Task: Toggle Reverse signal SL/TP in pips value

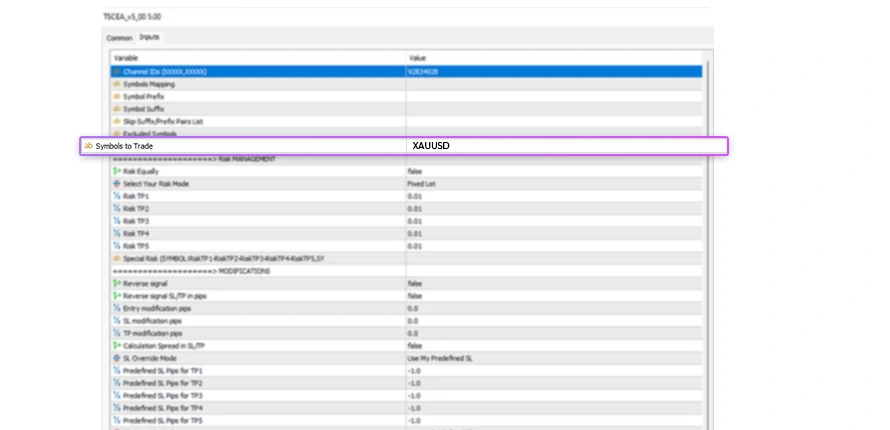Action: coord(415,296)
